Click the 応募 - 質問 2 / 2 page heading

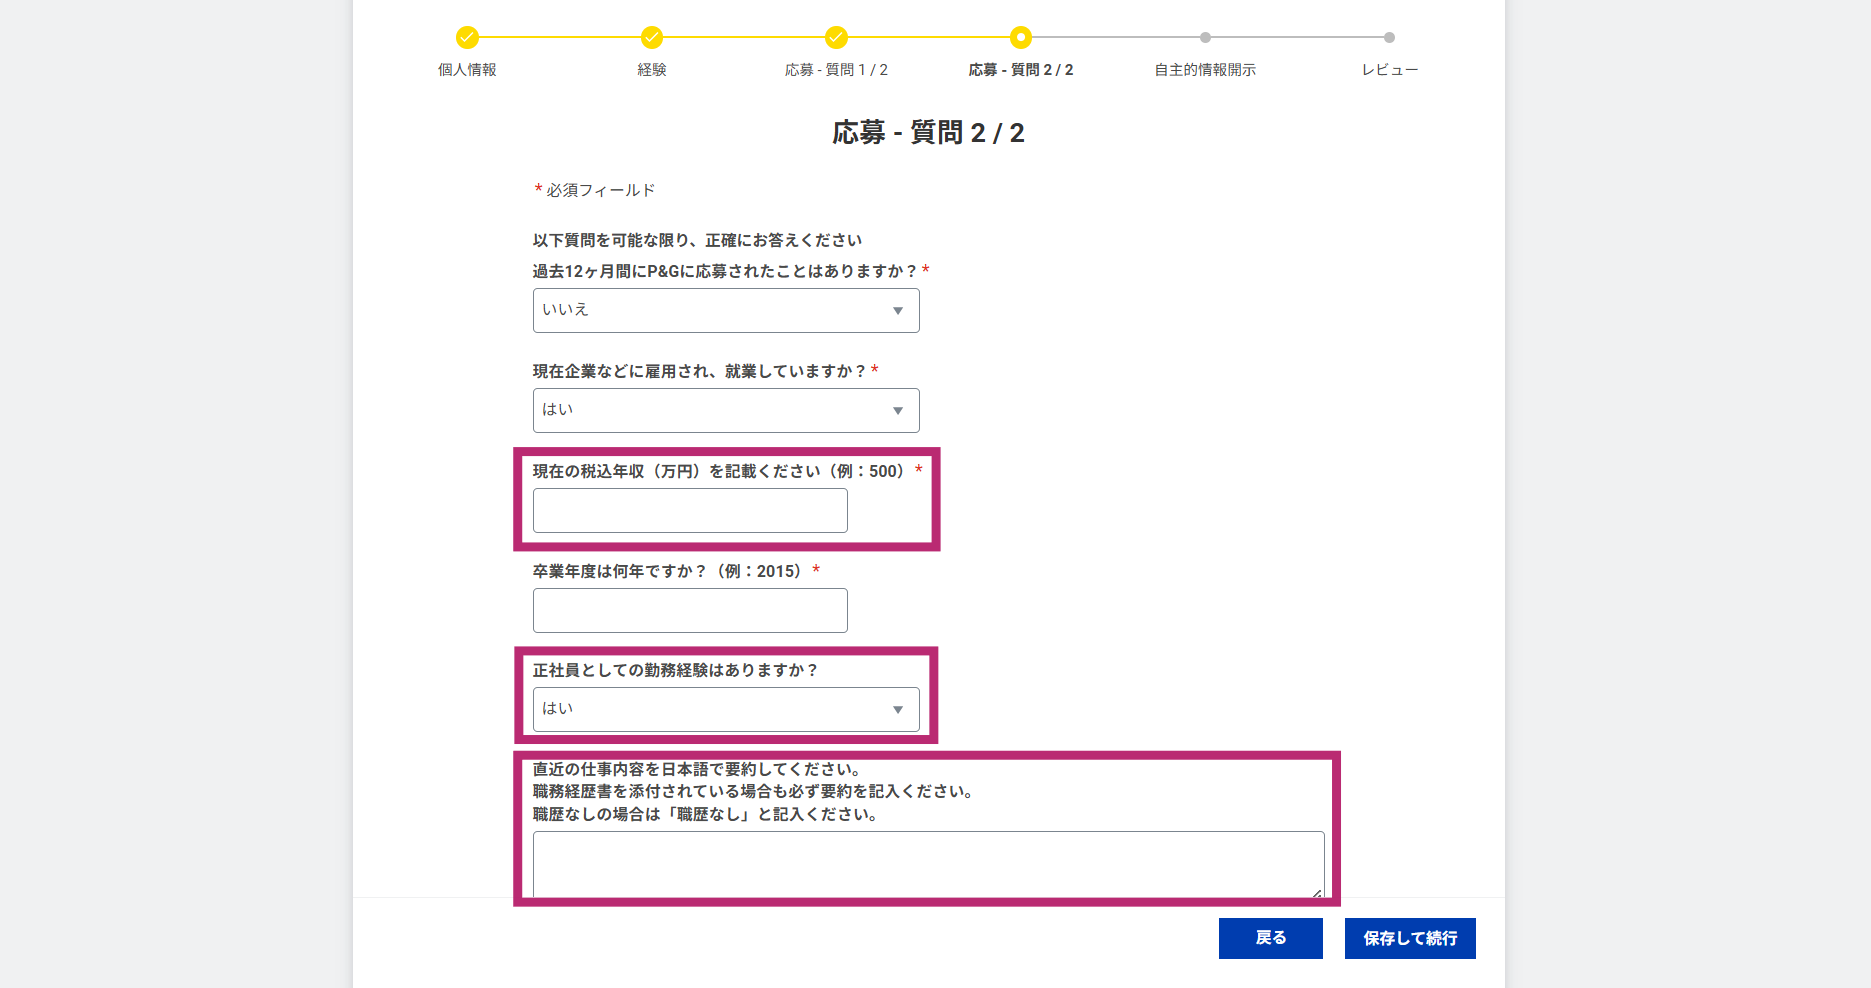(x=928, y=133)
